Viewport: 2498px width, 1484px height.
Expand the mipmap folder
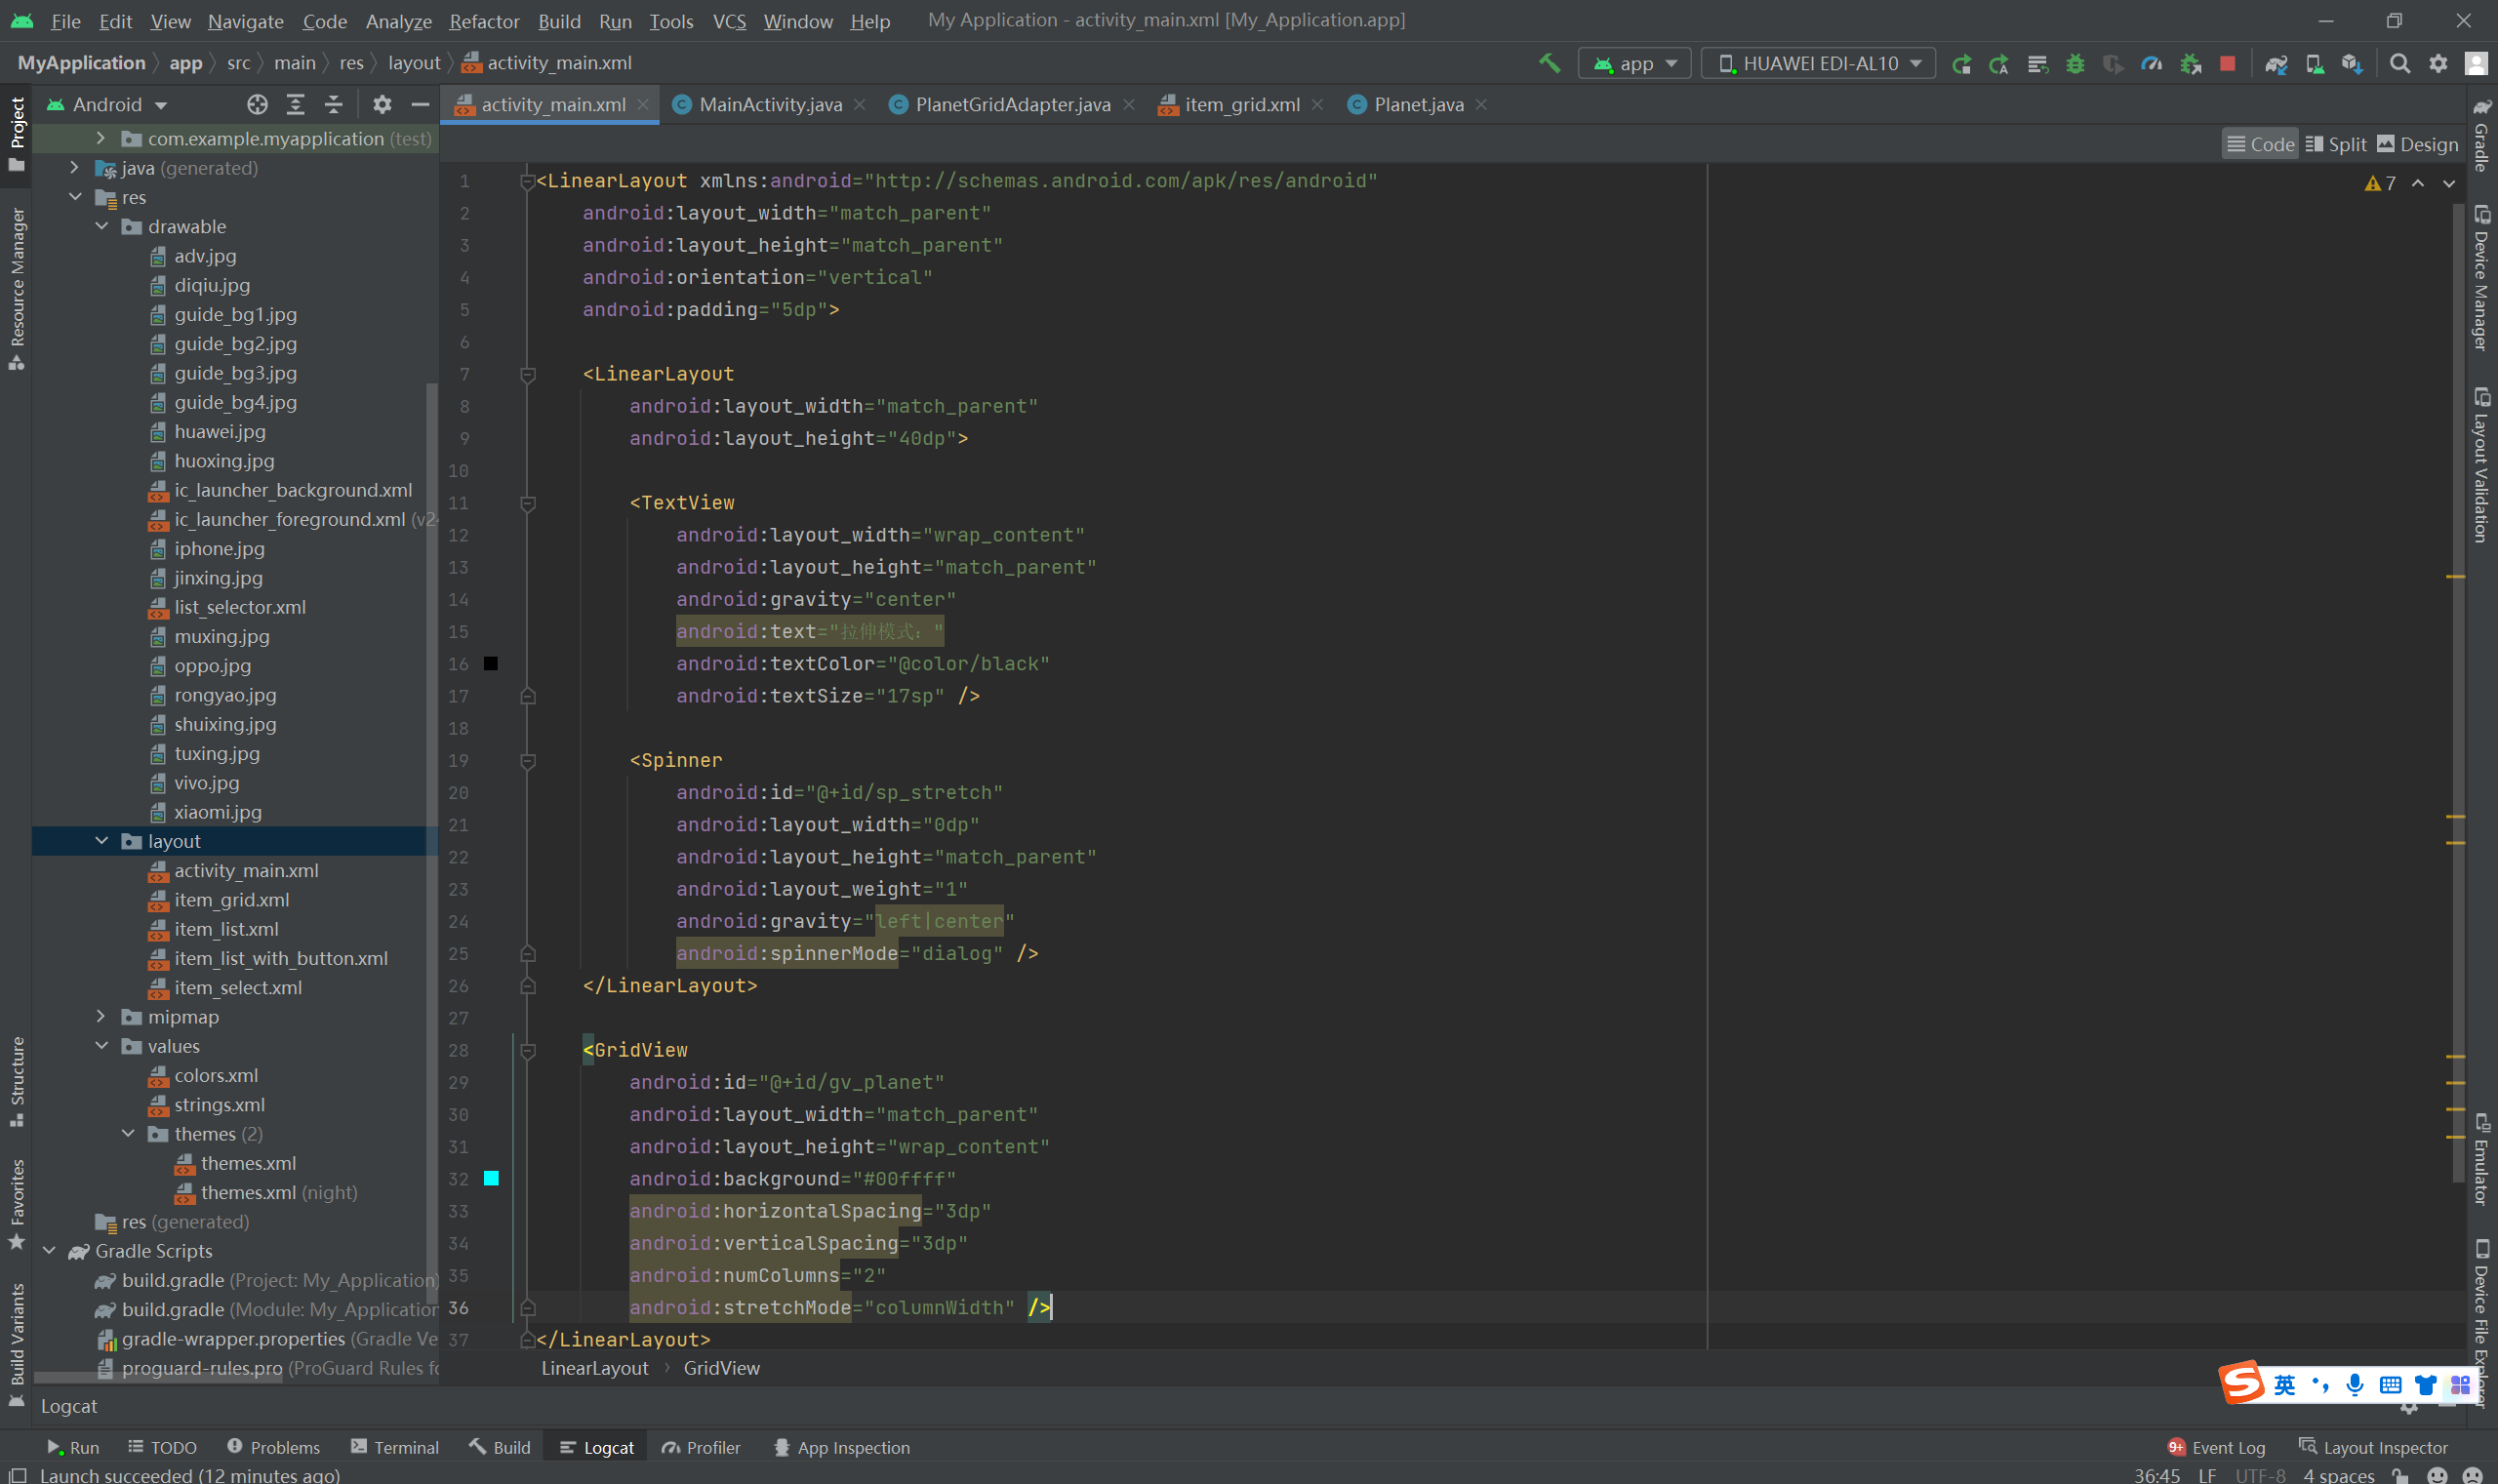(x=101, y=1016)
